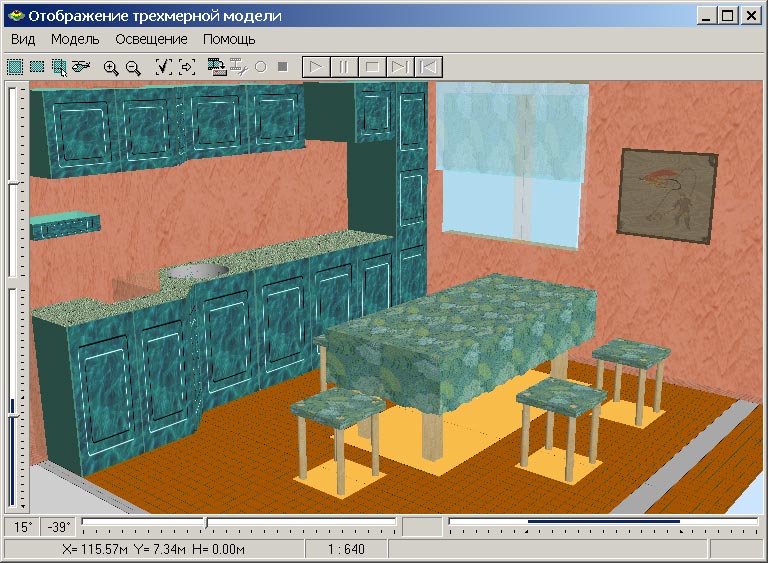
Task: Minimize the 3D model window
Action: [706, 16]
